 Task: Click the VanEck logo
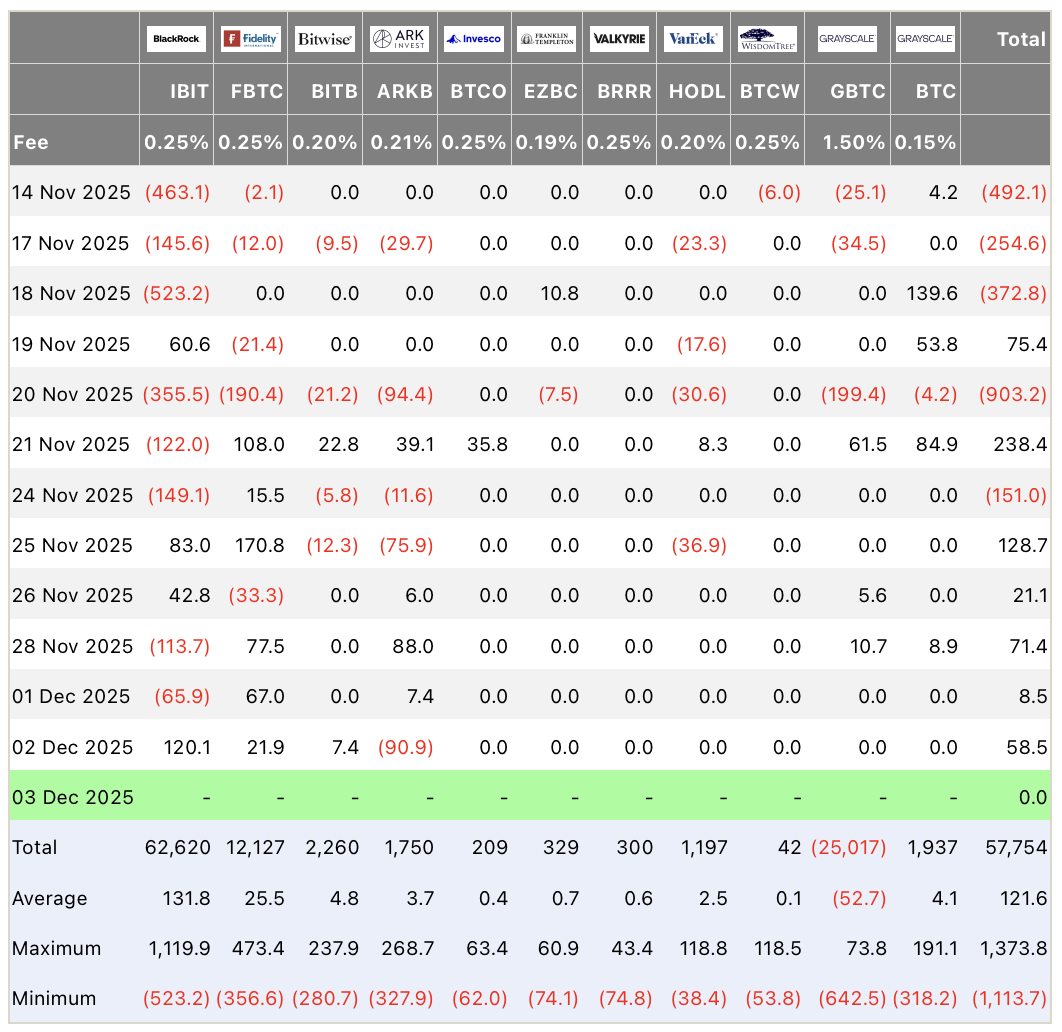pyautogui.click(x=693, y=39)
